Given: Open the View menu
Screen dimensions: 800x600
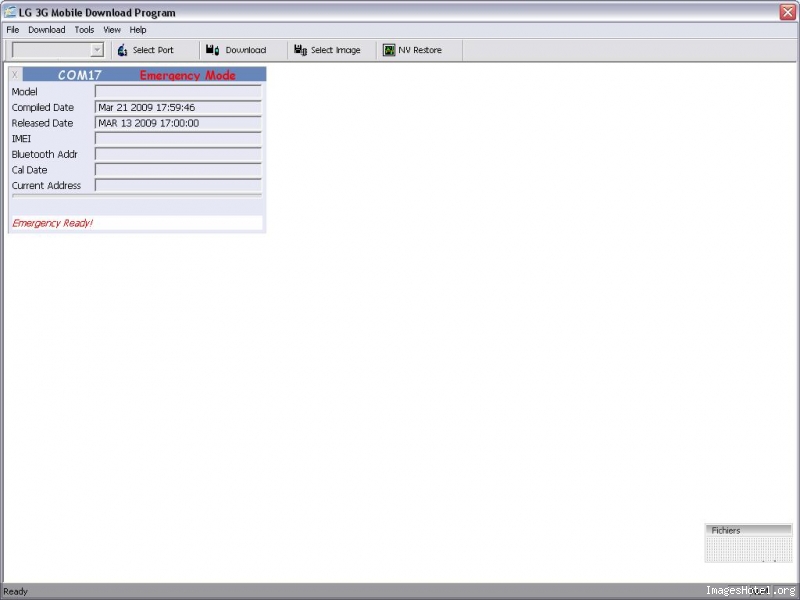Looking at the screenshot, I should (x=112, y=30).
